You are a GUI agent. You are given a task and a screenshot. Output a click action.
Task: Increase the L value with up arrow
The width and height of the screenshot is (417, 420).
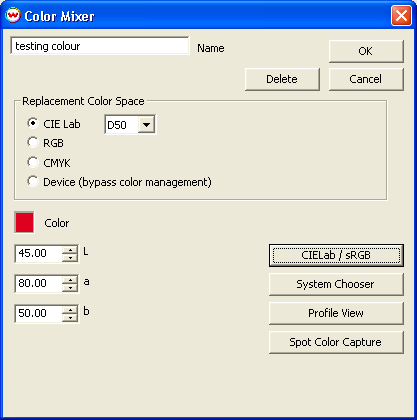point(70,250)
